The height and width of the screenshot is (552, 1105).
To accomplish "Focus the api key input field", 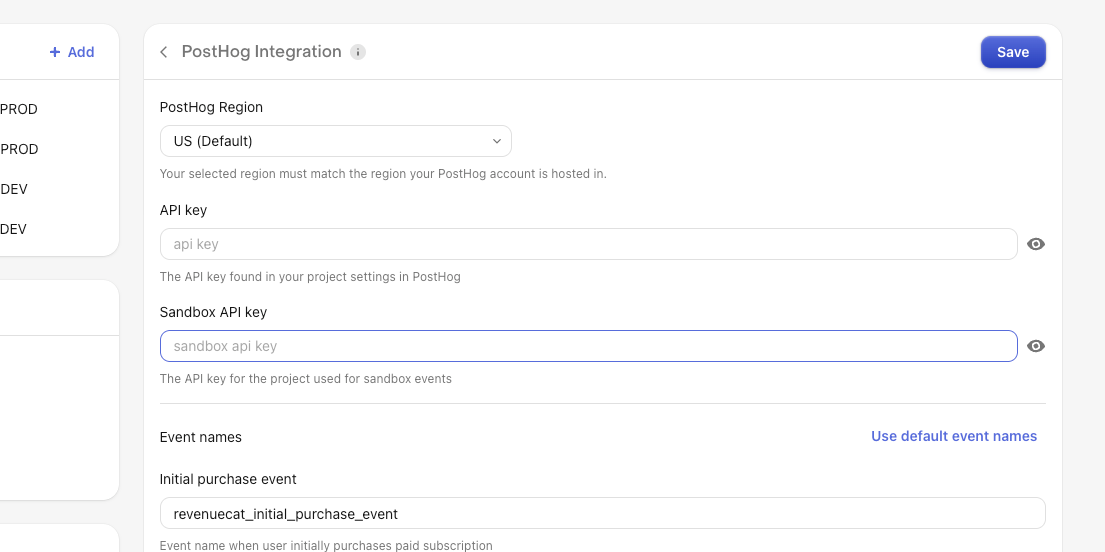I will point(588,244).
